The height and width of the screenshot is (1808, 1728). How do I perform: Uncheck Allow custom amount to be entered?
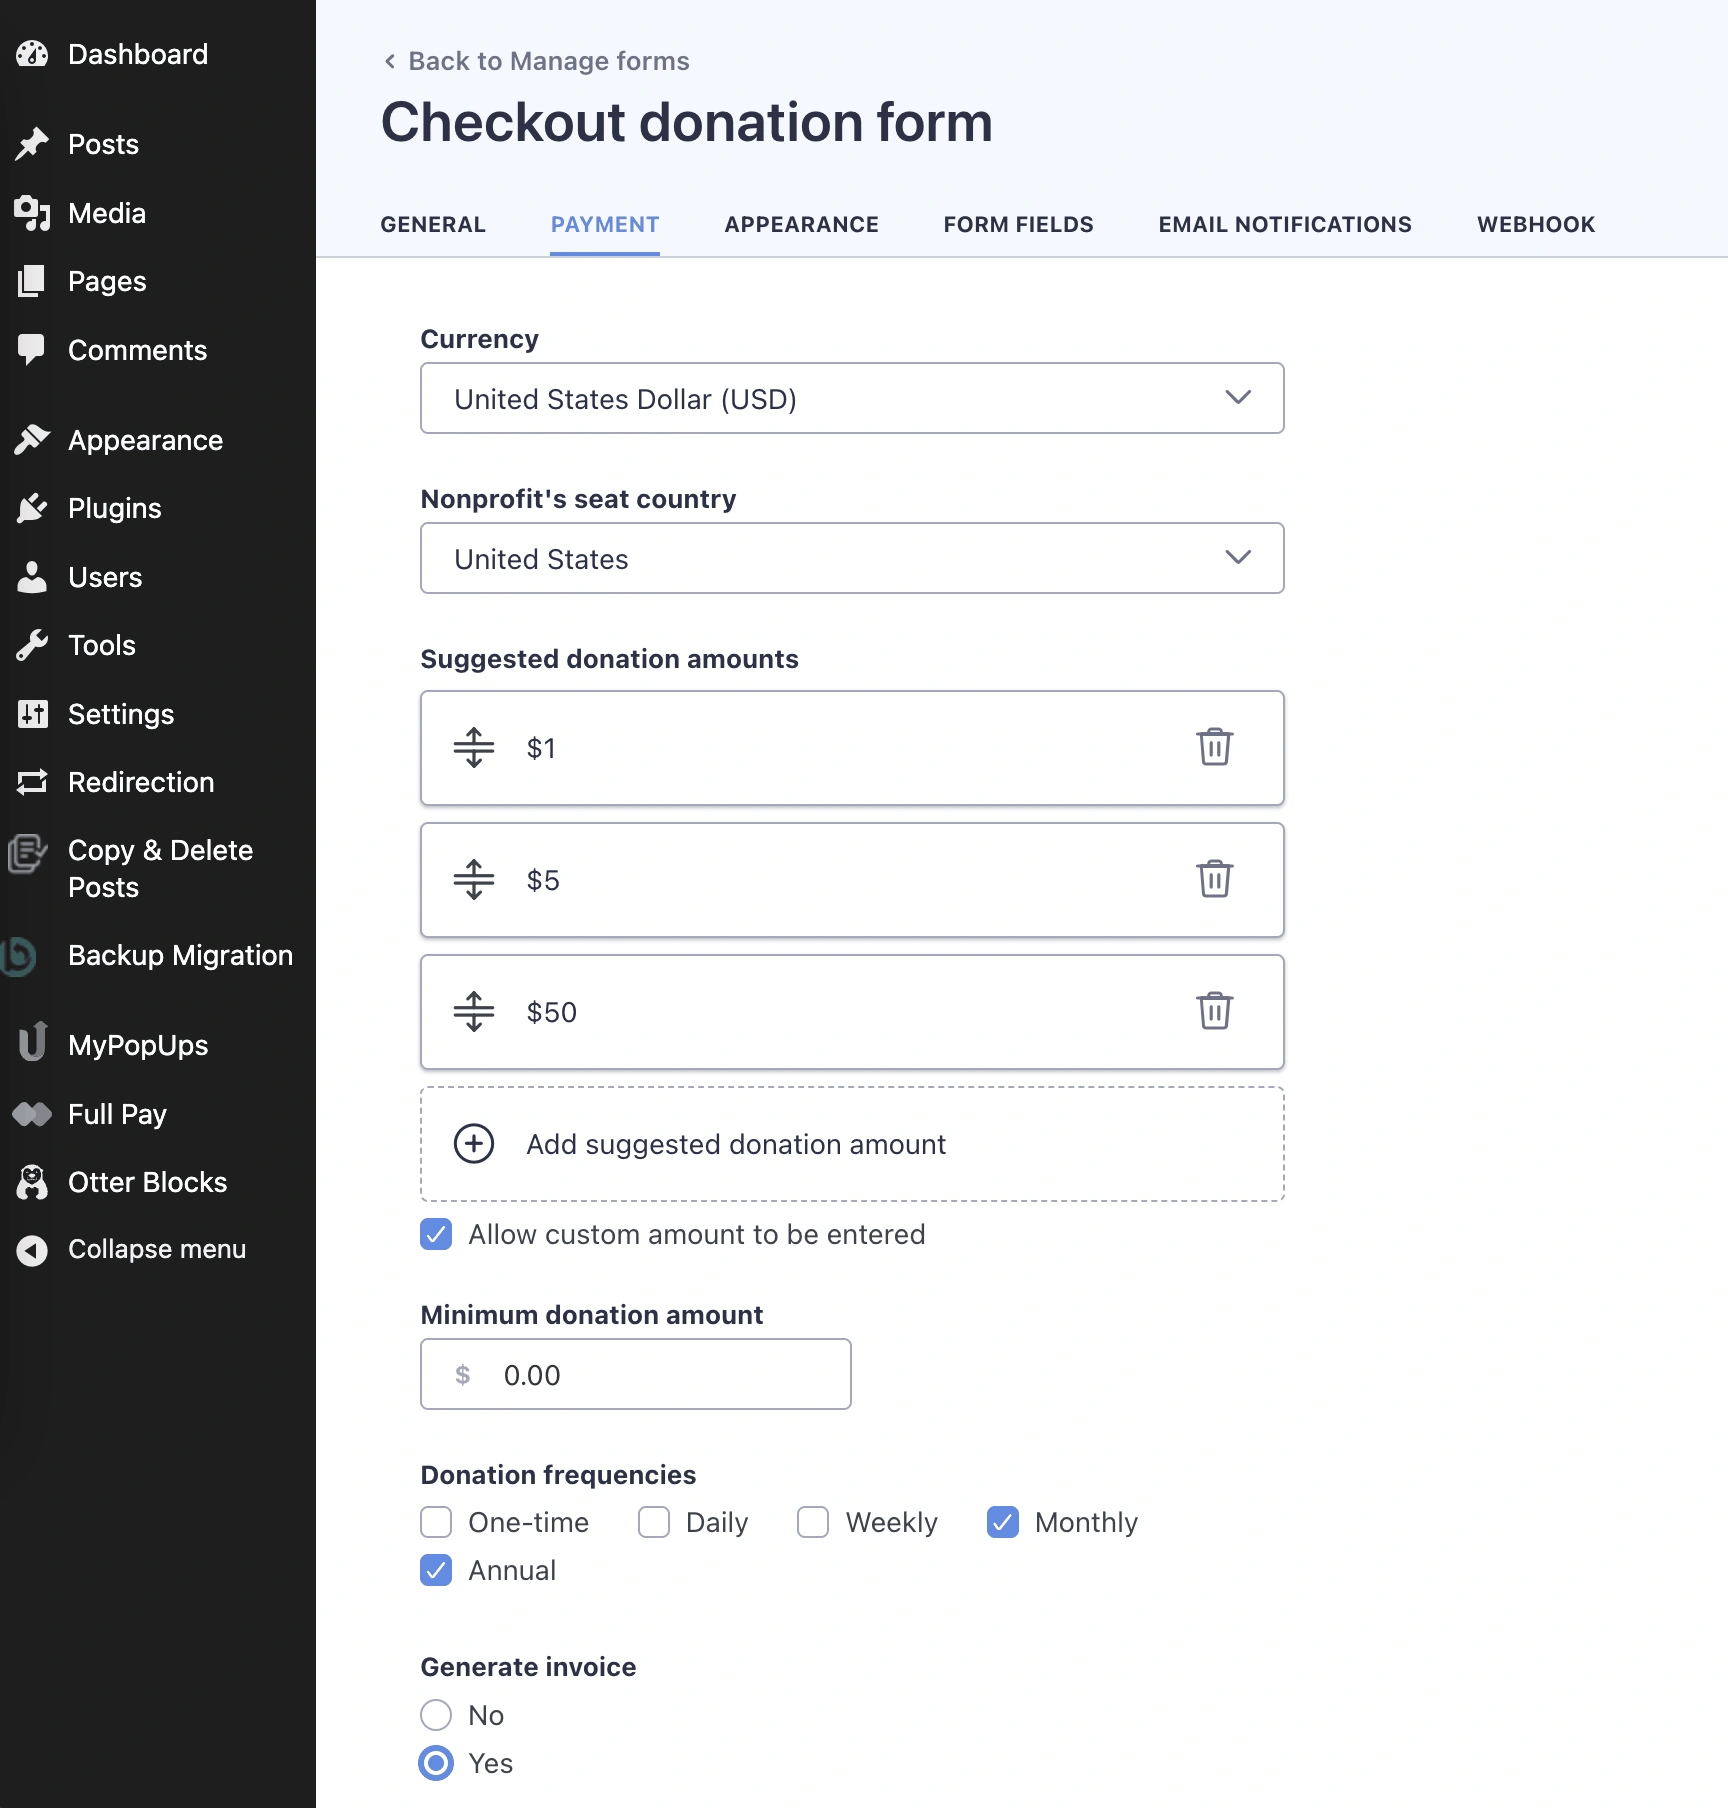pyautogui.click(x=436, y=1234)
